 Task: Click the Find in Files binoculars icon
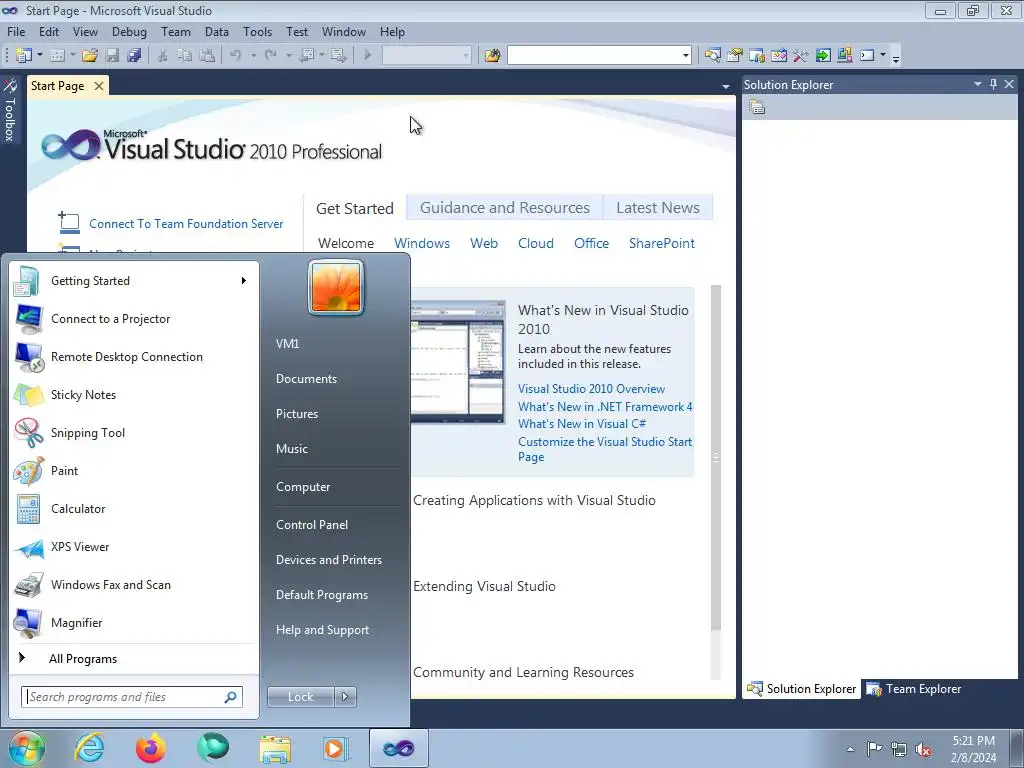492,56
